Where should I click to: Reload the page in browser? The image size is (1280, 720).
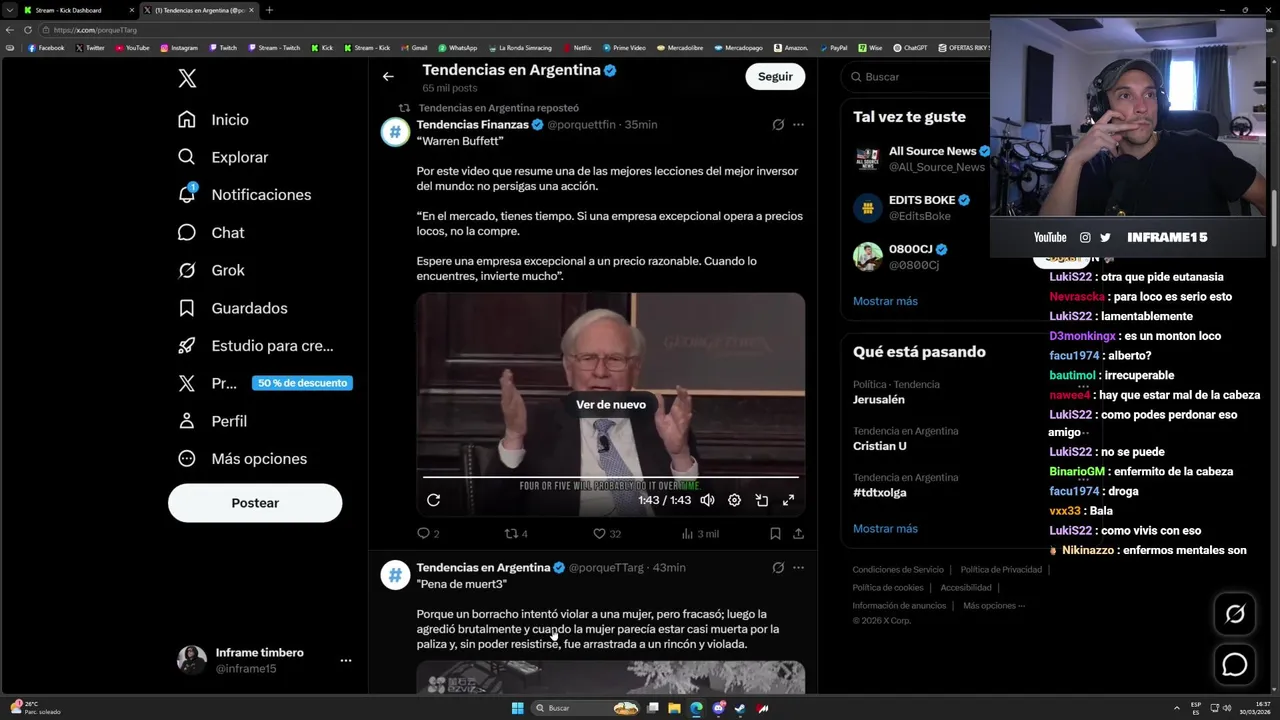pyautogui.click(x=28, y=30)
